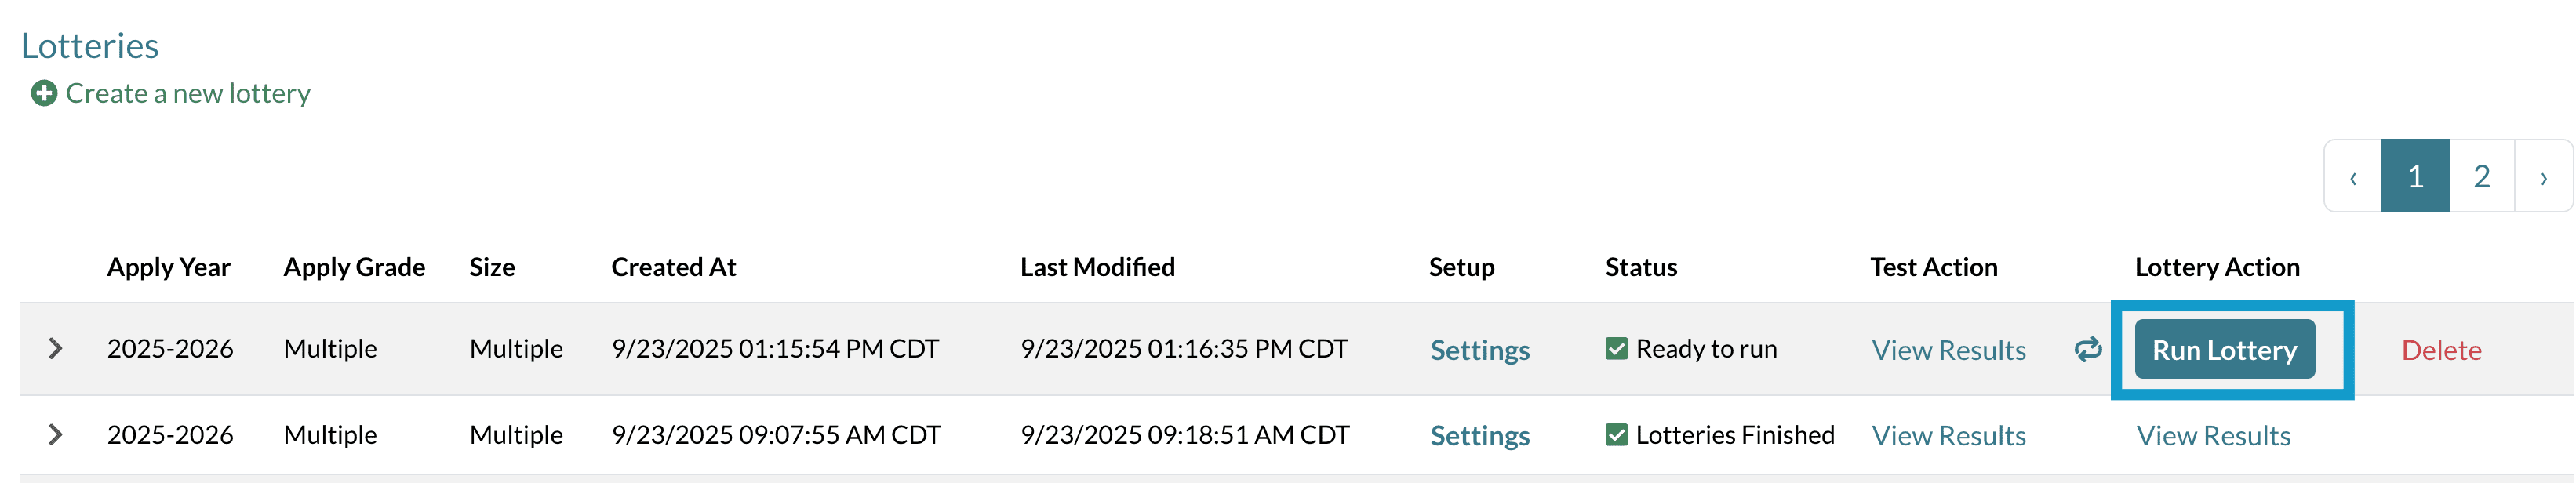Click the Create a new lottery link
The width and height of the screenshot is (2576, 483).
(188, 93)
